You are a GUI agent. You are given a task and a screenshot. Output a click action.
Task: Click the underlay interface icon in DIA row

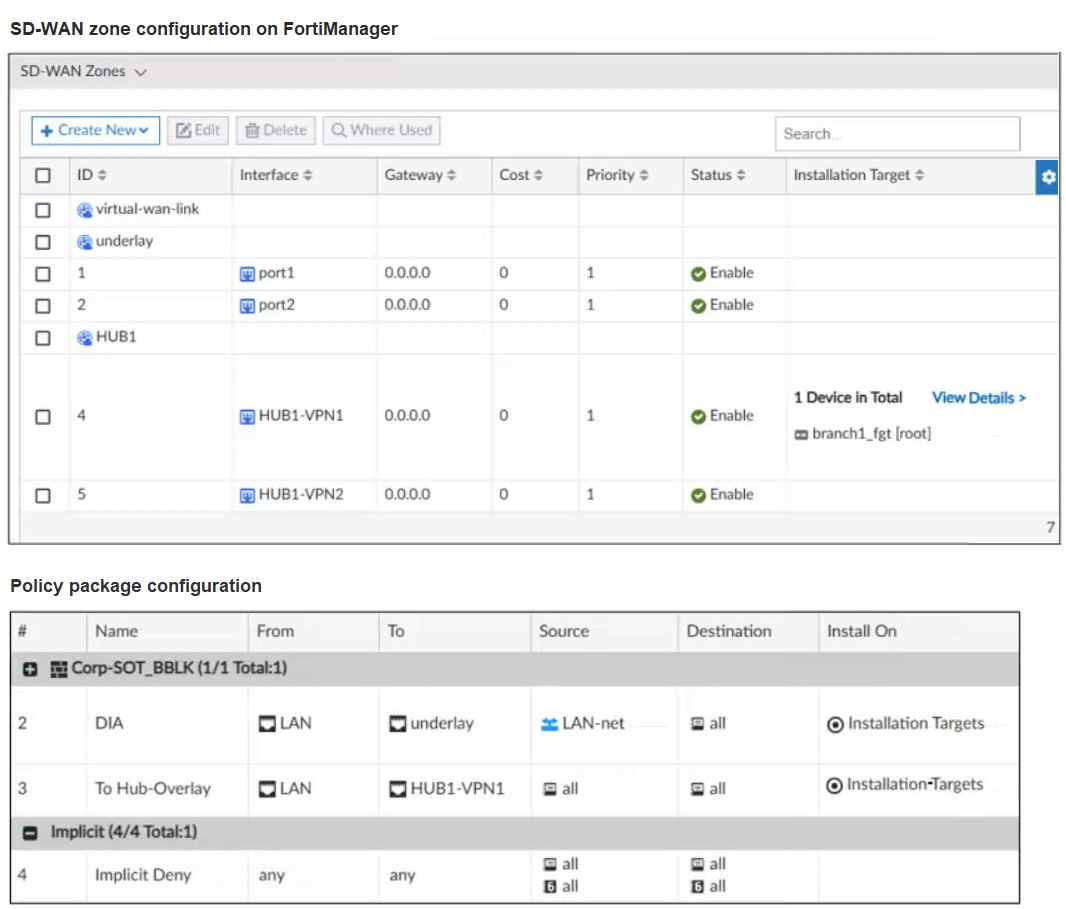pyautogui.click(x=398, y=724)
